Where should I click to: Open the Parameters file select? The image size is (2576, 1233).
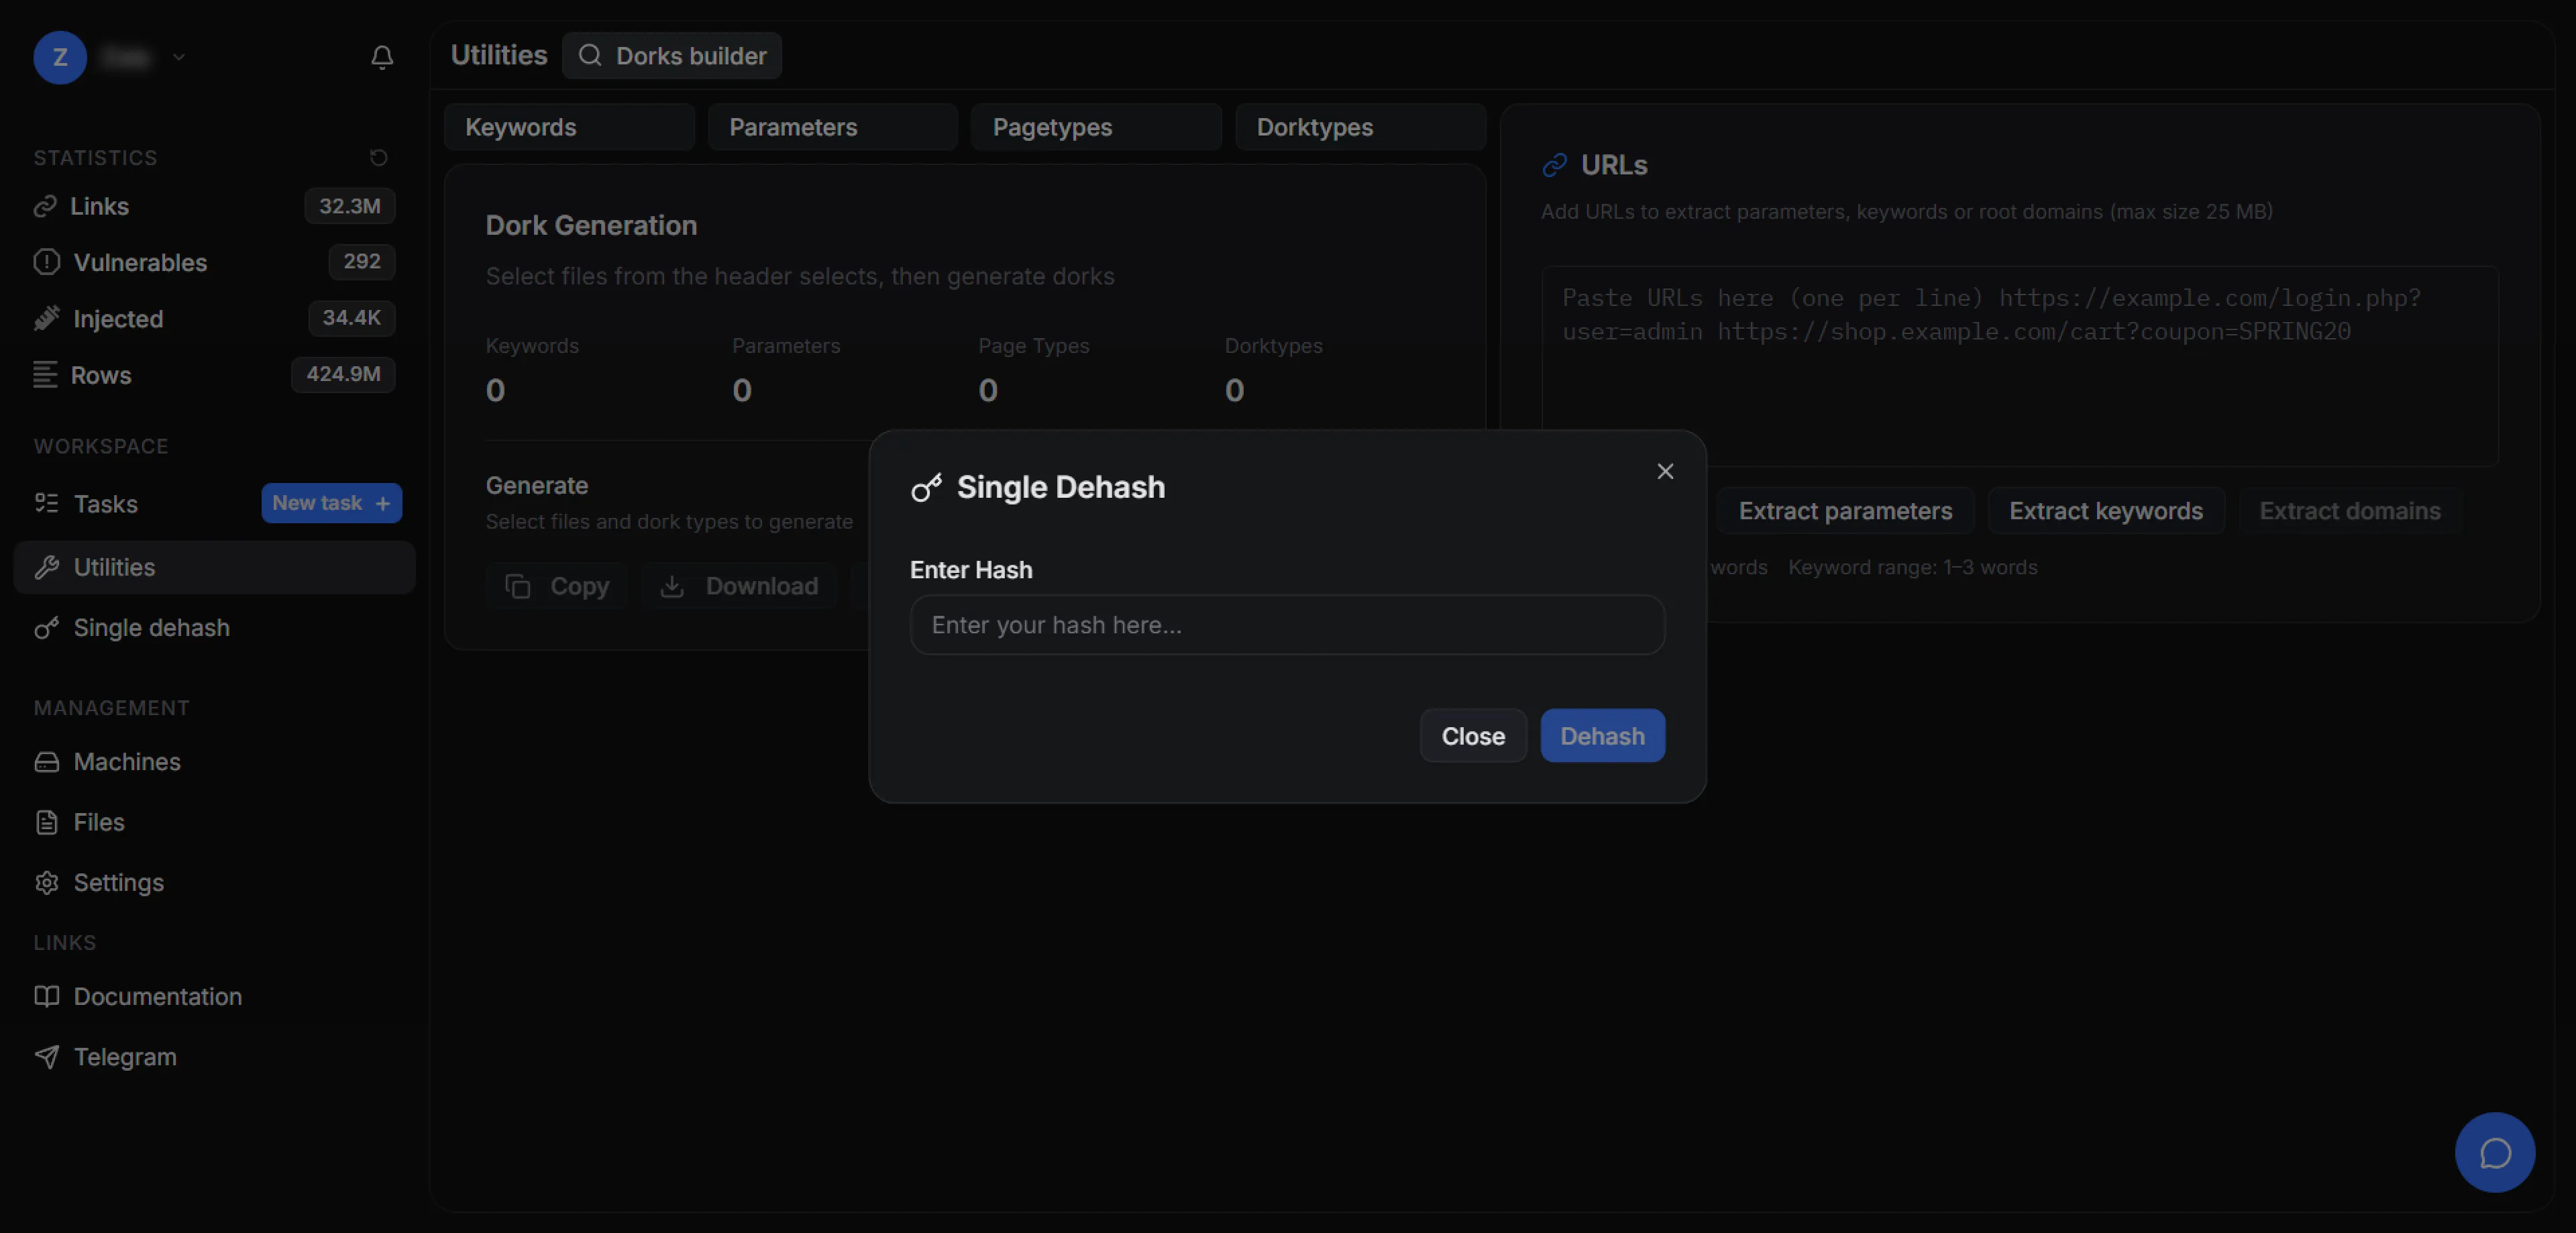(x=832, y=127)
